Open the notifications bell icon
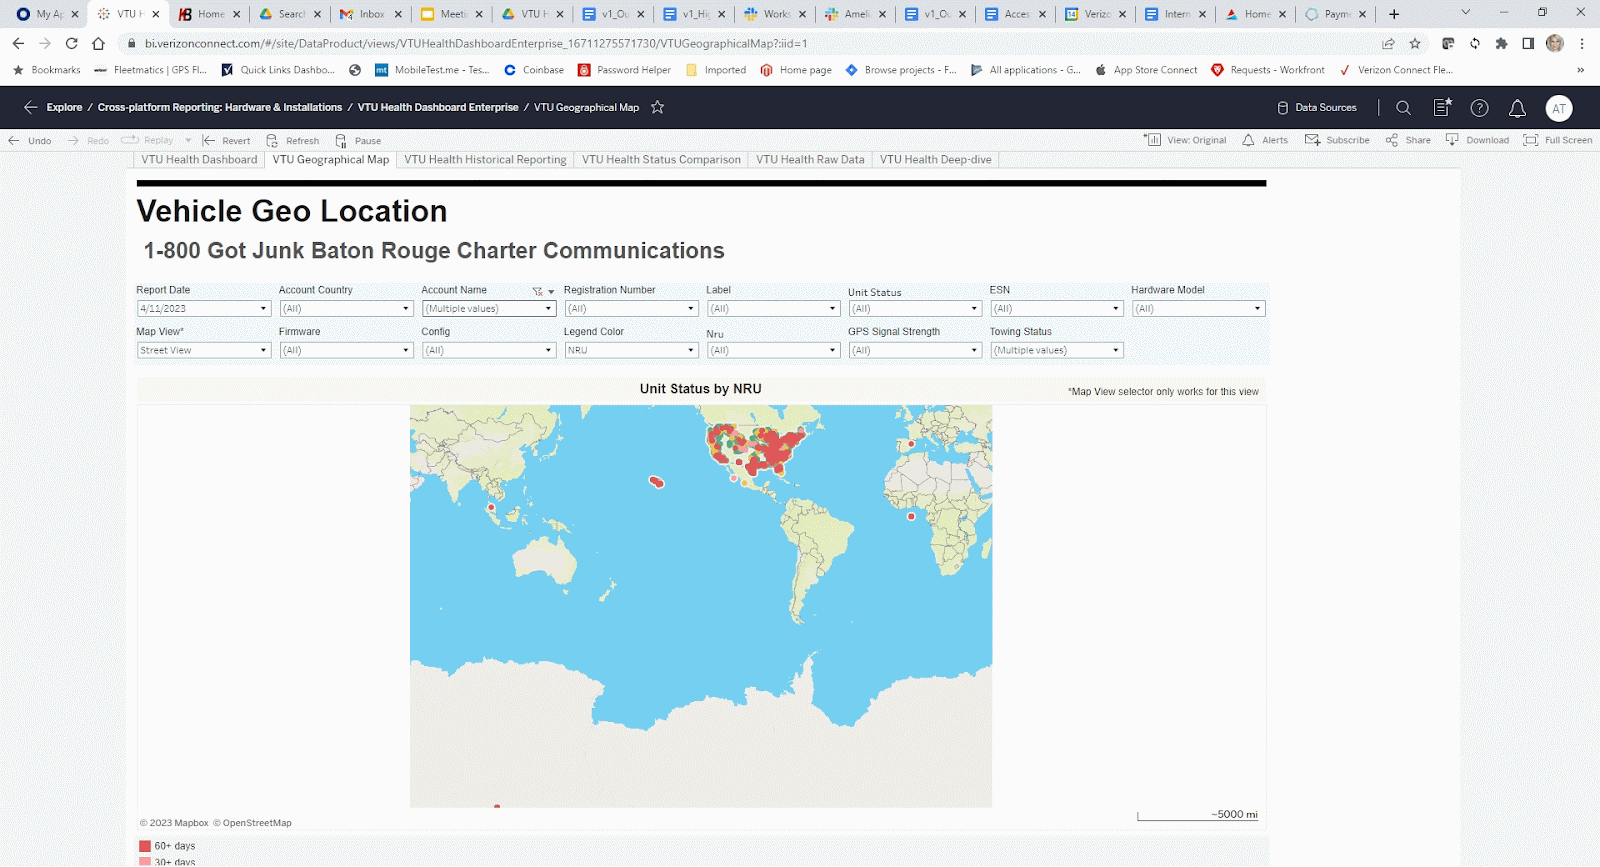This screenshot has width=1600, height=867. pyautogui.click(x=1517, y=108)
